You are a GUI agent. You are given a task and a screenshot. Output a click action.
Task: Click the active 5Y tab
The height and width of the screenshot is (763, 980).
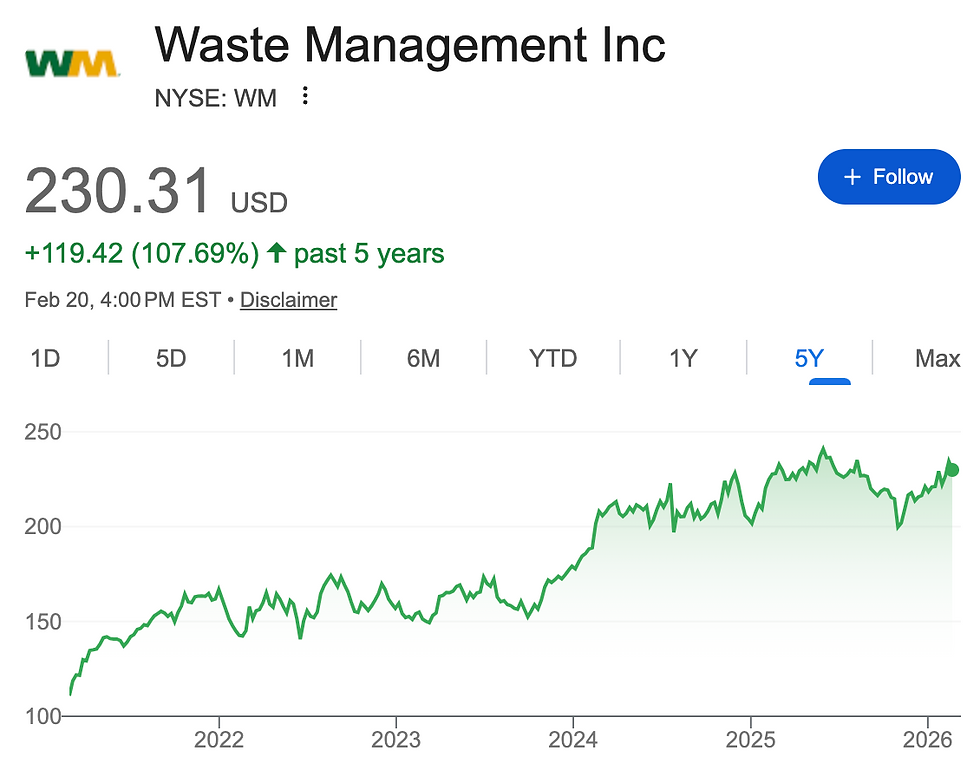(809, 358)
